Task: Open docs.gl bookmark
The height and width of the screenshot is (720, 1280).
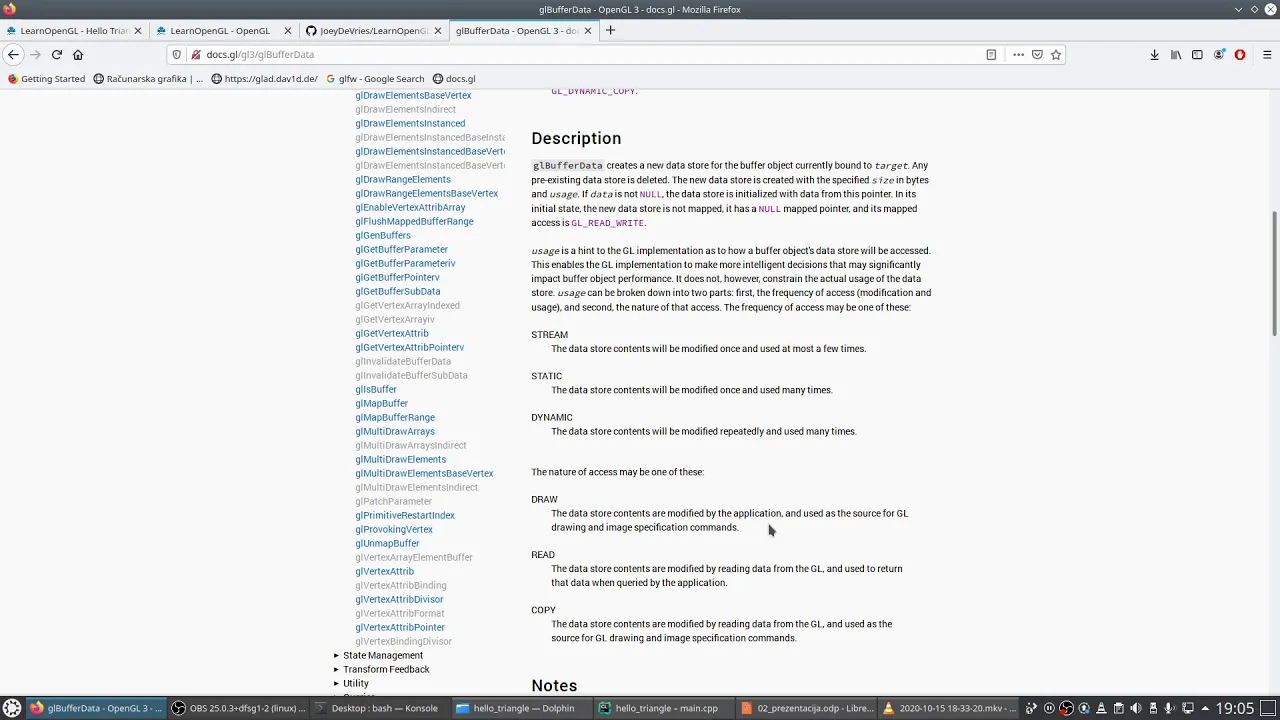Action: (454, 79)
